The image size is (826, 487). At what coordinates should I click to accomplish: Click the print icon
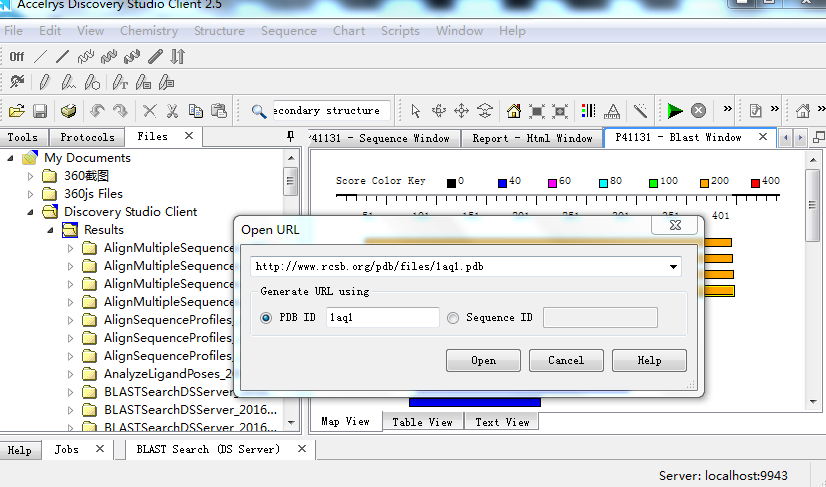pyautogui.click(x=68, y=111)
